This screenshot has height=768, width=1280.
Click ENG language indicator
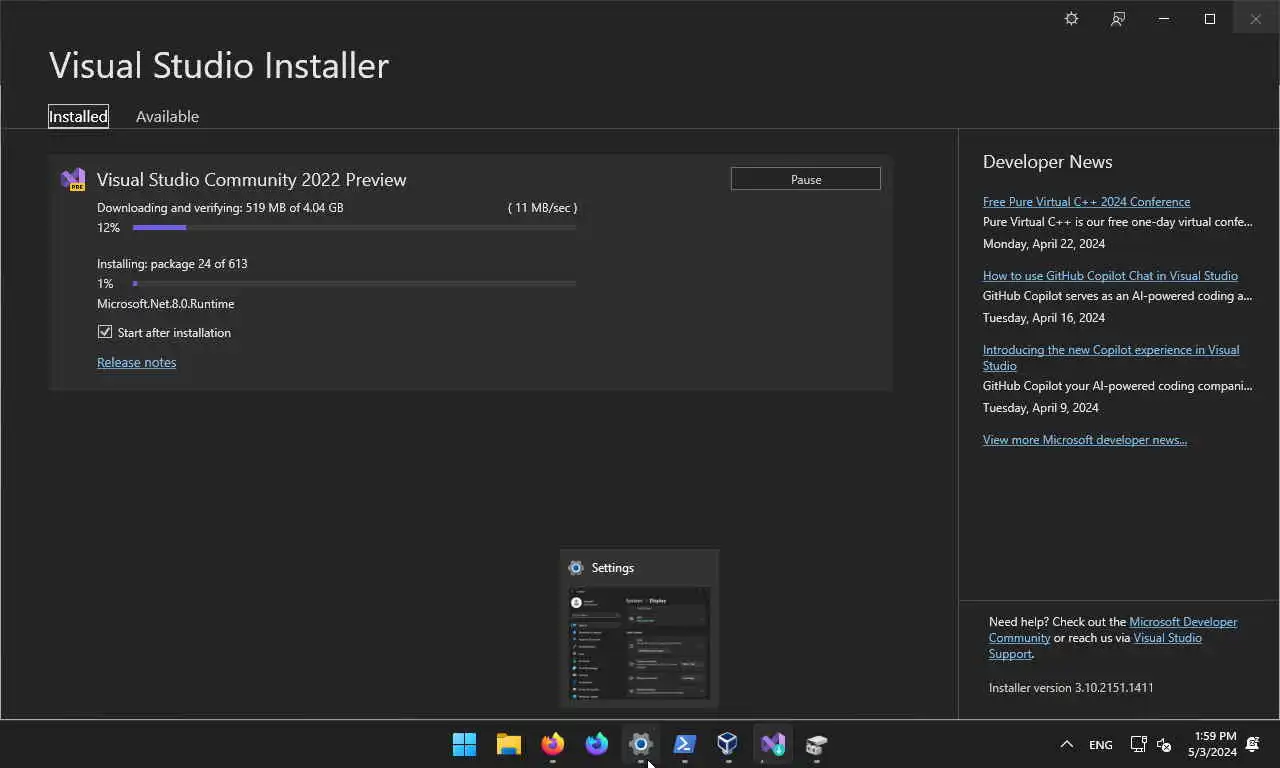click(1100, 745)
